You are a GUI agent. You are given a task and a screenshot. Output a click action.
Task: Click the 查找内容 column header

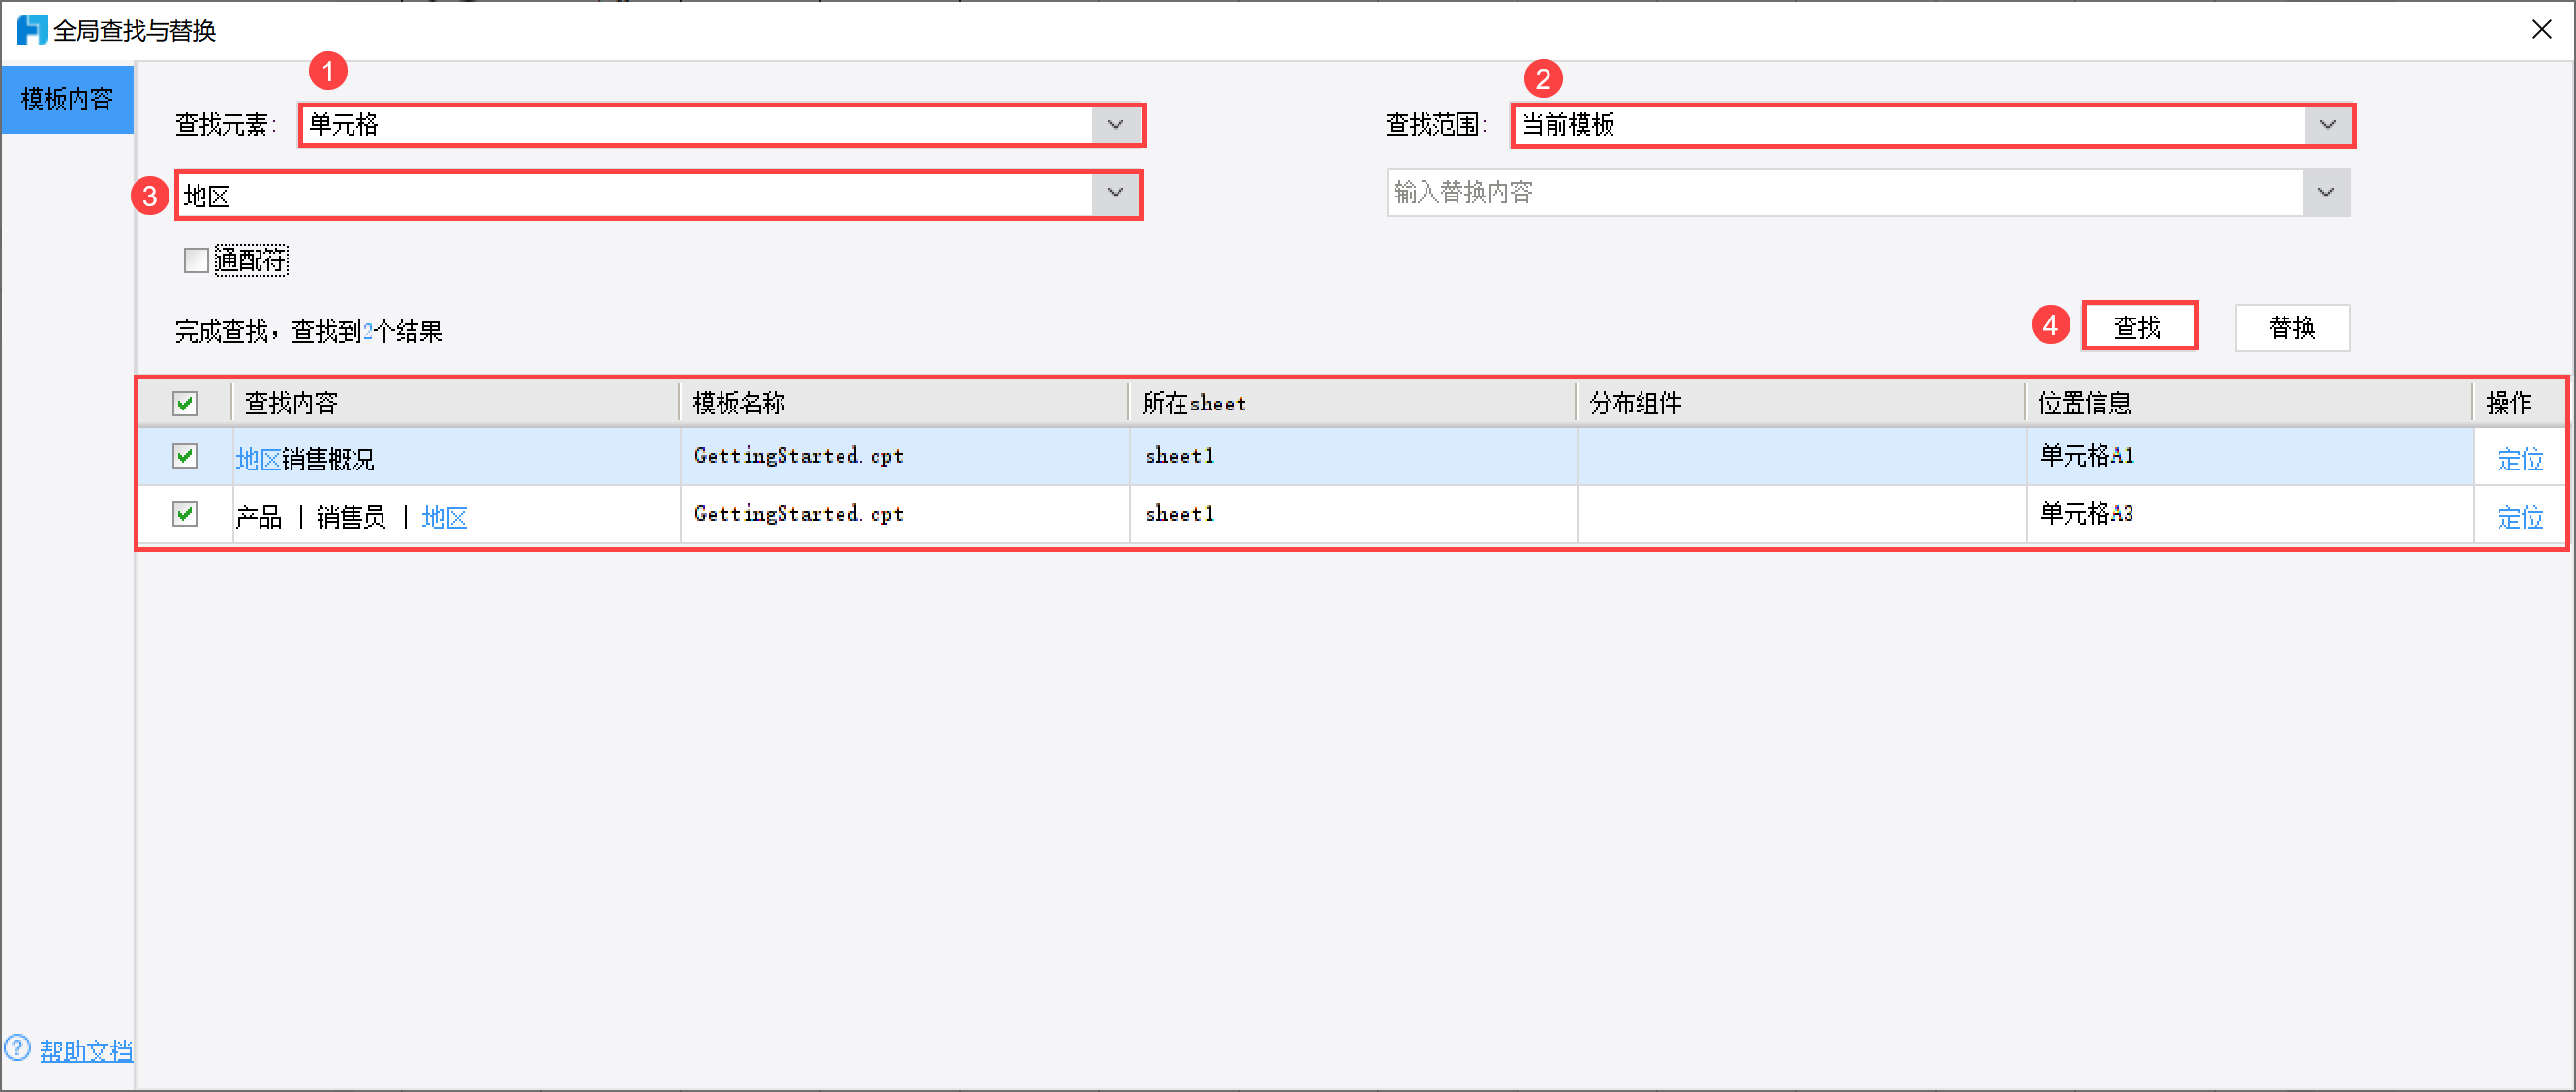click(291, 404)
